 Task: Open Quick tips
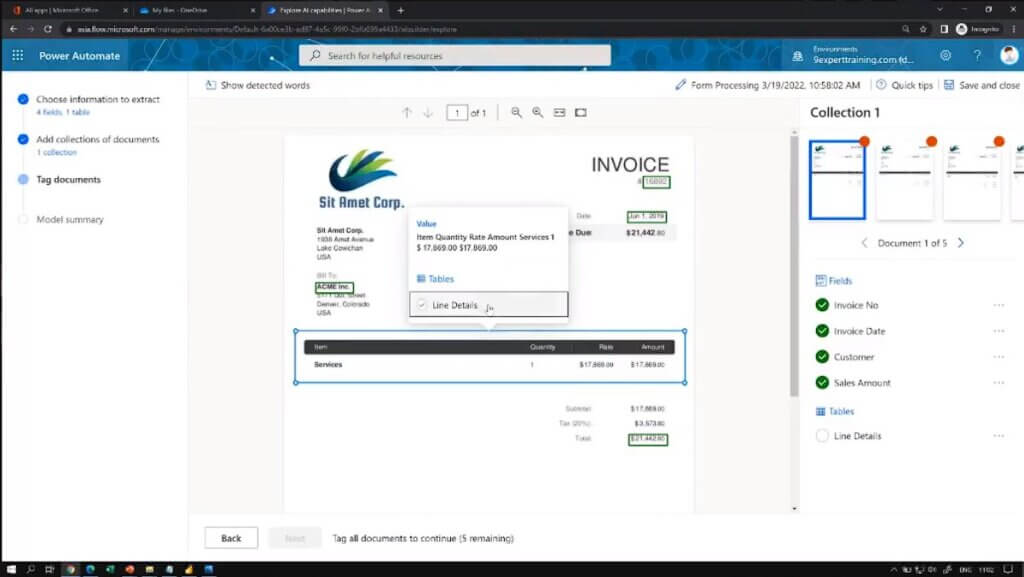(x=904, y=85)
